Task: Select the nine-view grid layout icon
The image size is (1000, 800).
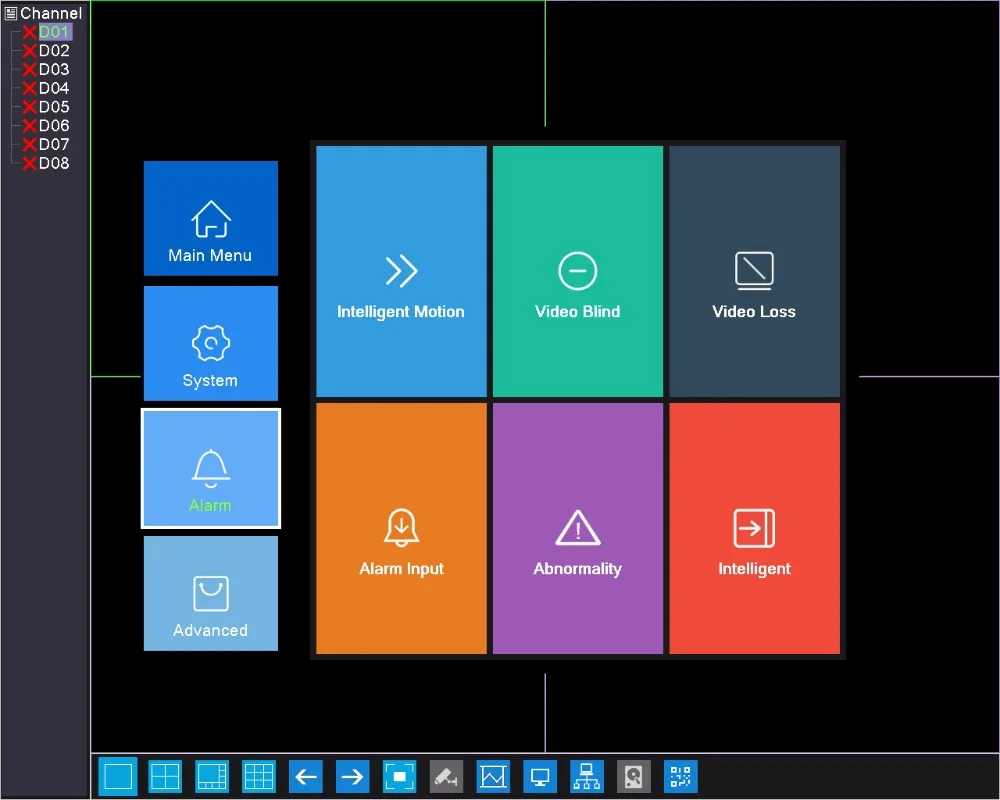Action: pyautogui.click(x=259, y=776)
